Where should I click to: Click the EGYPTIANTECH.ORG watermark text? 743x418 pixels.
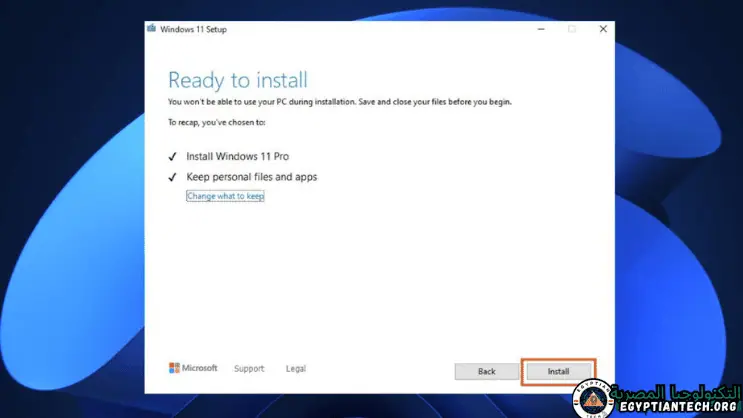tap(680, 408)
